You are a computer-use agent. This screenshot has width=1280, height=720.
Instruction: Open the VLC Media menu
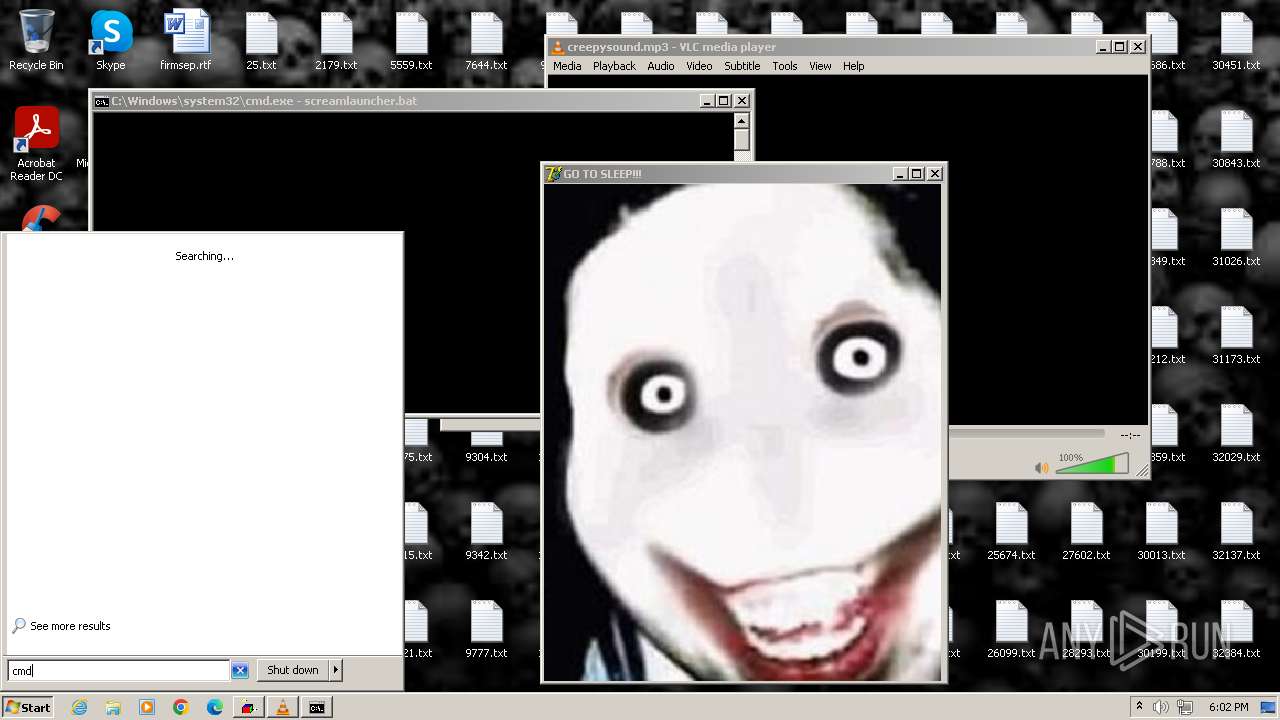[x=566, y=66]
